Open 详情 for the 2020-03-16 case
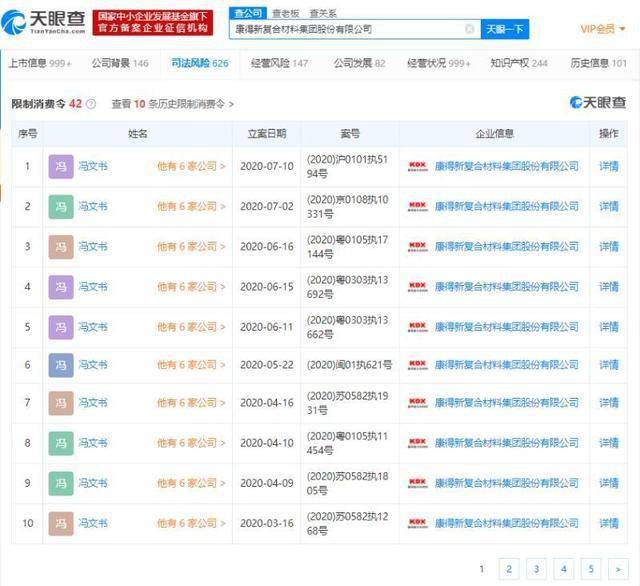 [609, 524]
